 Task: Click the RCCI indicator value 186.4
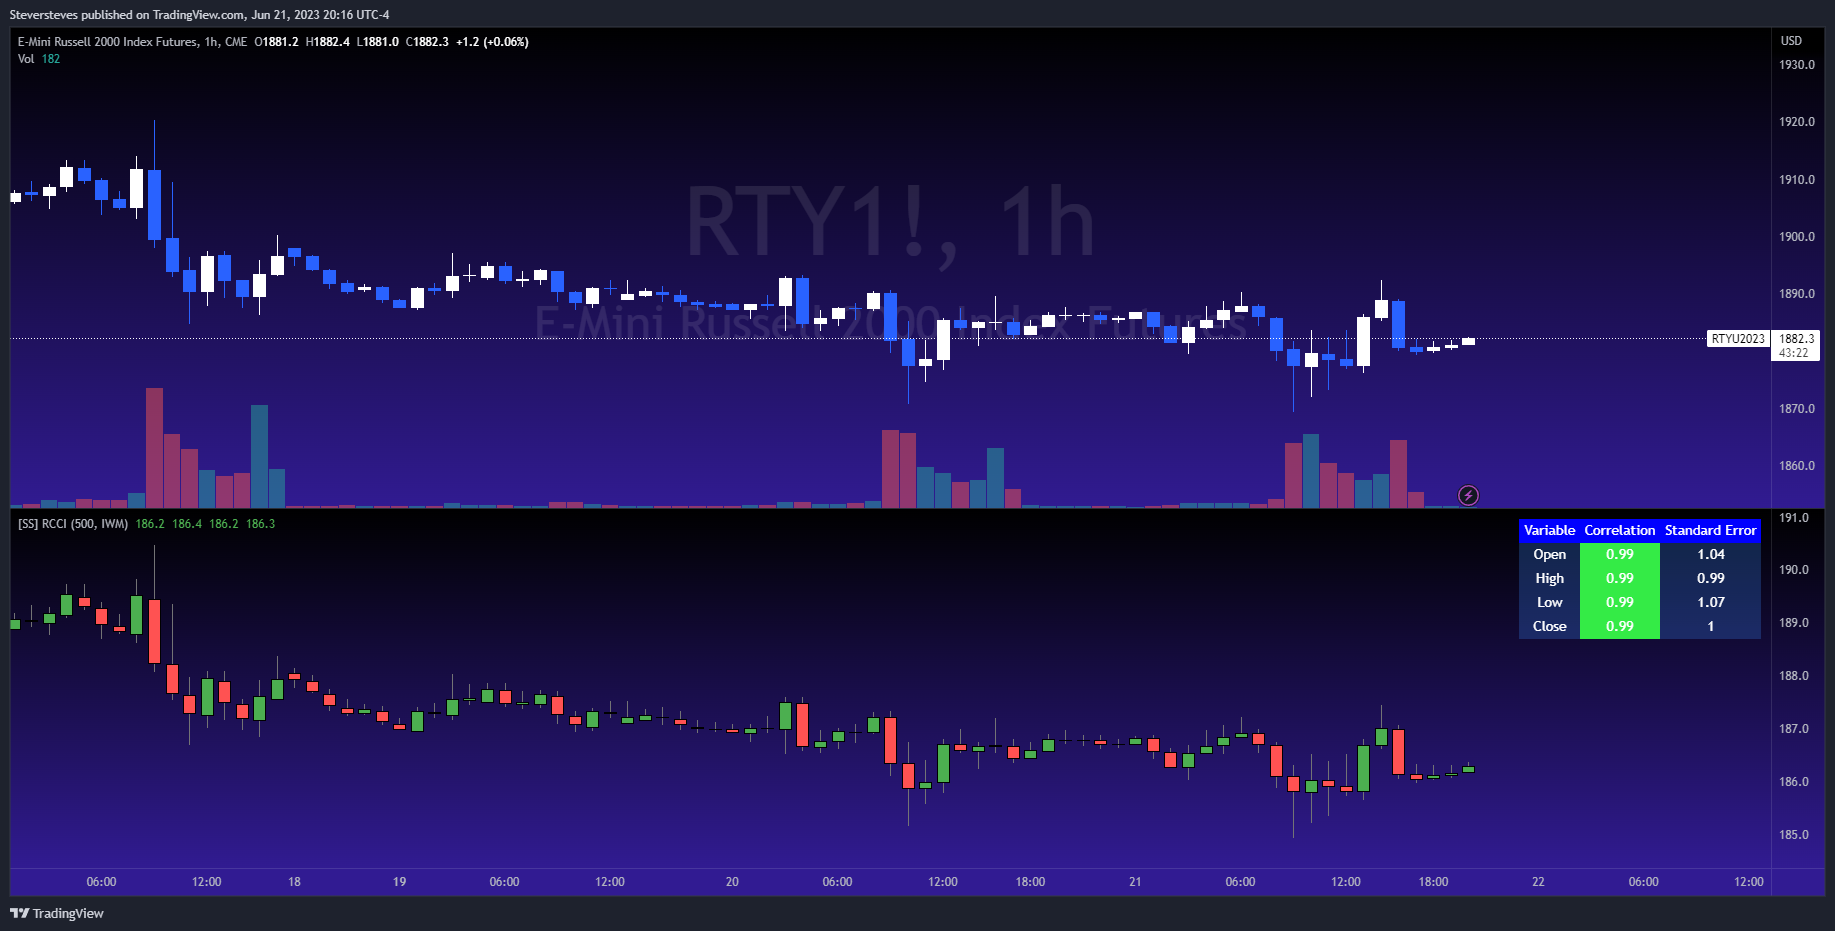click(187, 524)
